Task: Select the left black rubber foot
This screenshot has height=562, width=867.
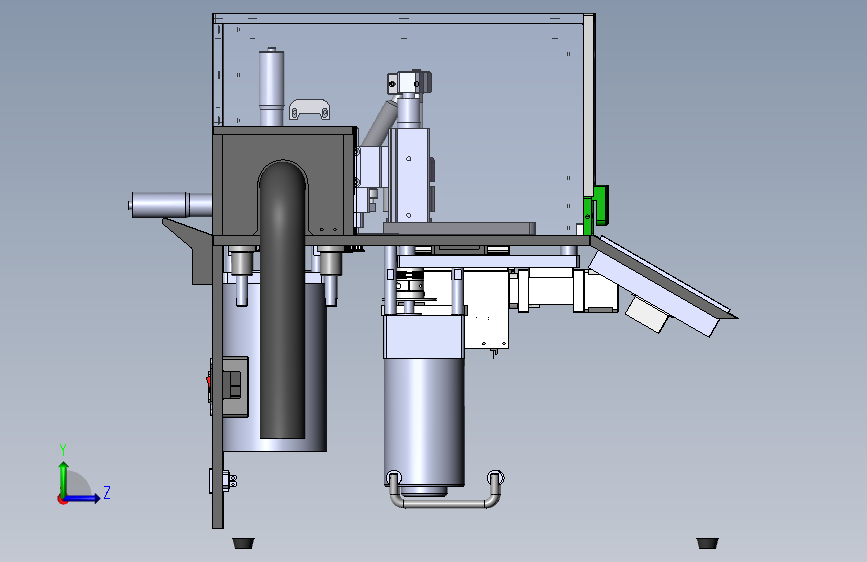Action: (243, 543)
